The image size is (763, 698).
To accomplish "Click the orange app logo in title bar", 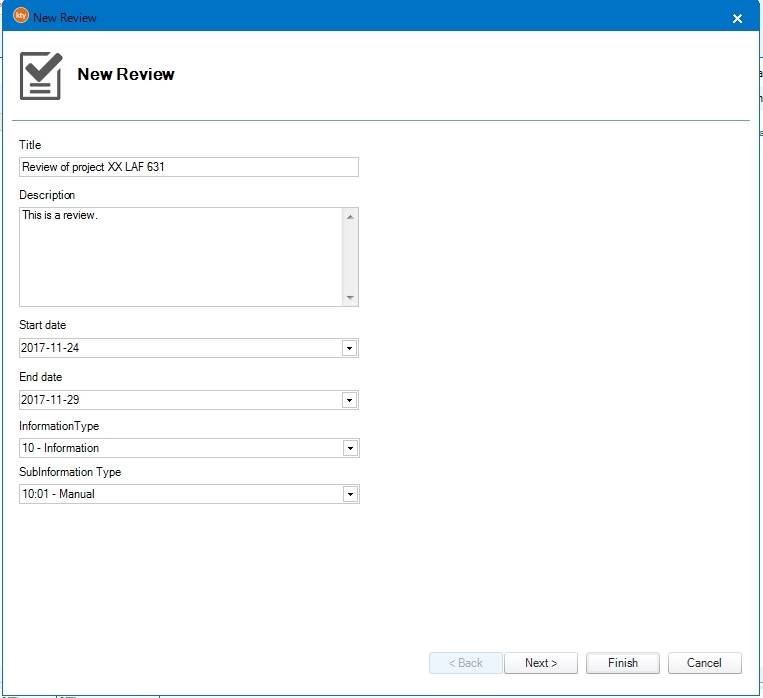I will pos(20,17).
